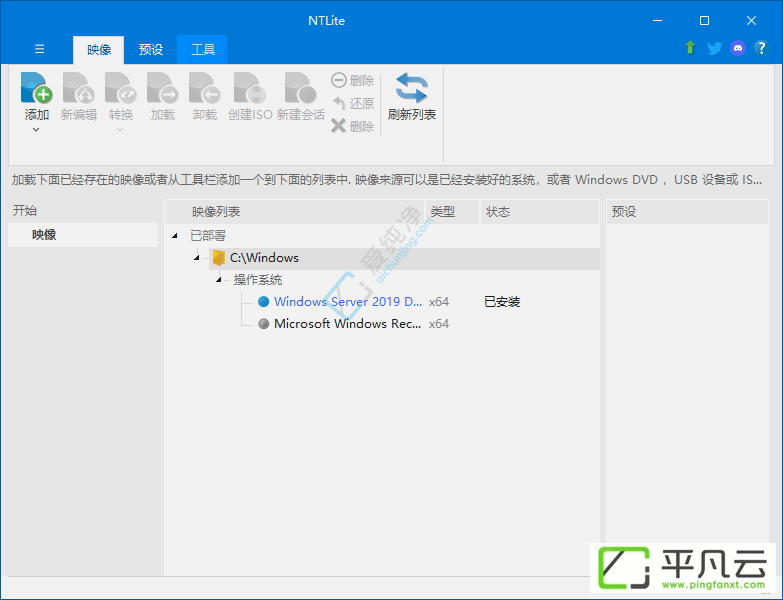This screenshot has width=783, height=600.
Task: Select the C:\Windows folder entry
Action: [404, 258]
